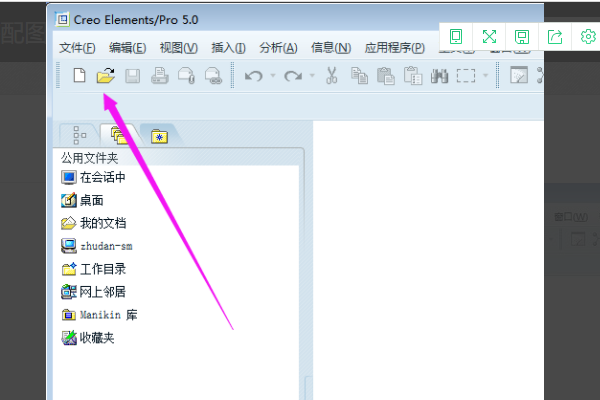Open a file with the folder icon
This screenshot has height=400, width=600.
pos(106,75)
